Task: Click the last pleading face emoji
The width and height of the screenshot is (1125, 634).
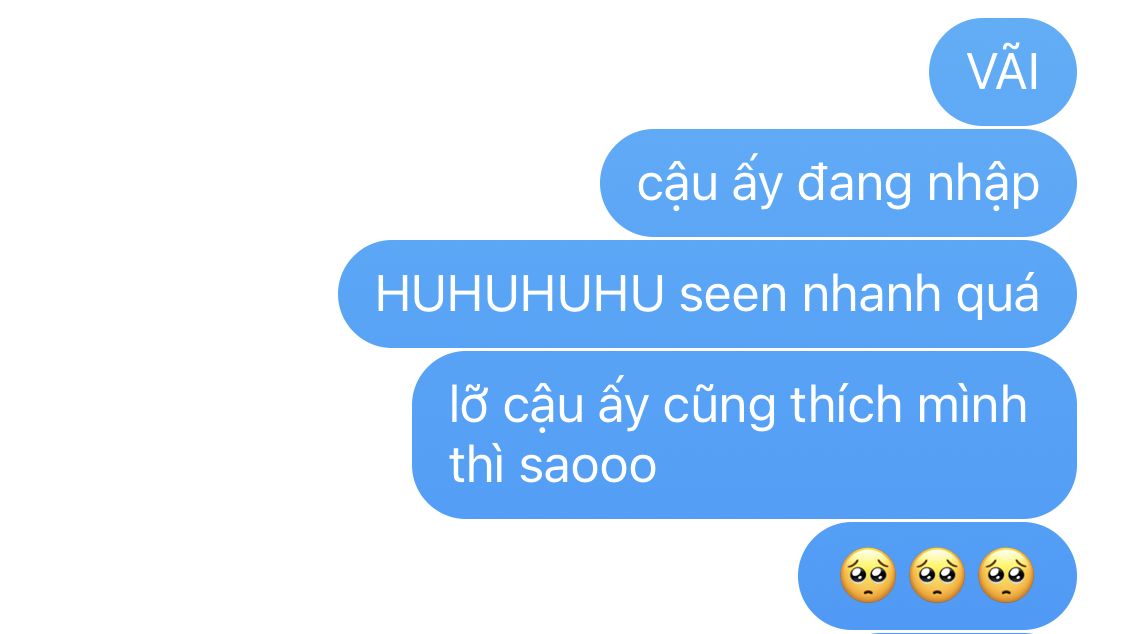Action: pos(1006,575)
